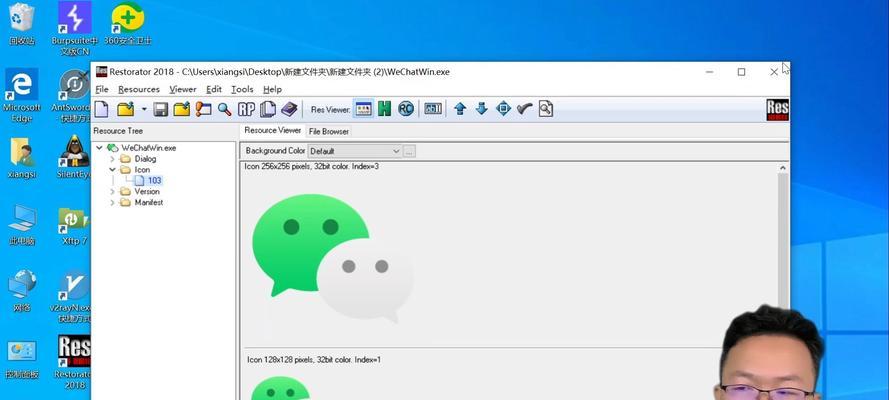Screen dimensions: 889x400
Task: Select the Dialog folder in the tree
Action: [x=145, y=159]
